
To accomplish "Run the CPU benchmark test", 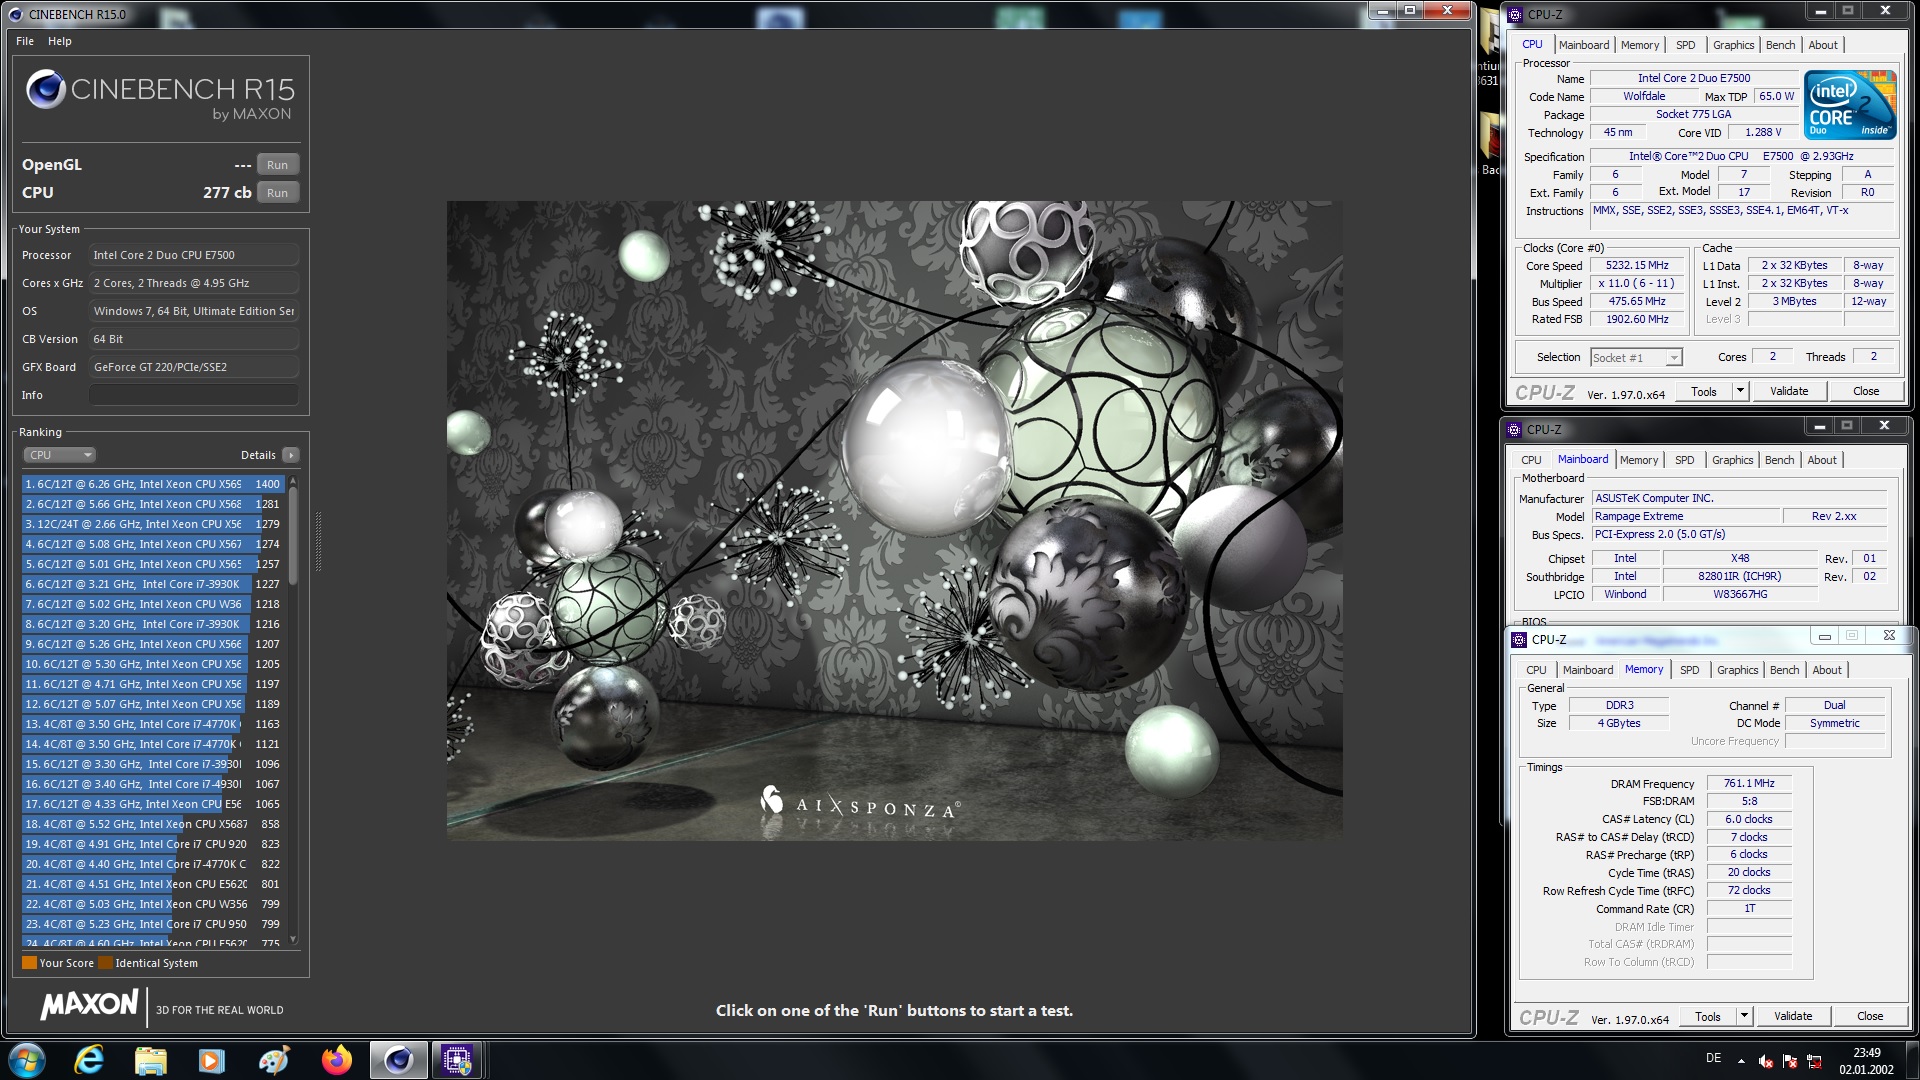I will click(x=277, y=193).
